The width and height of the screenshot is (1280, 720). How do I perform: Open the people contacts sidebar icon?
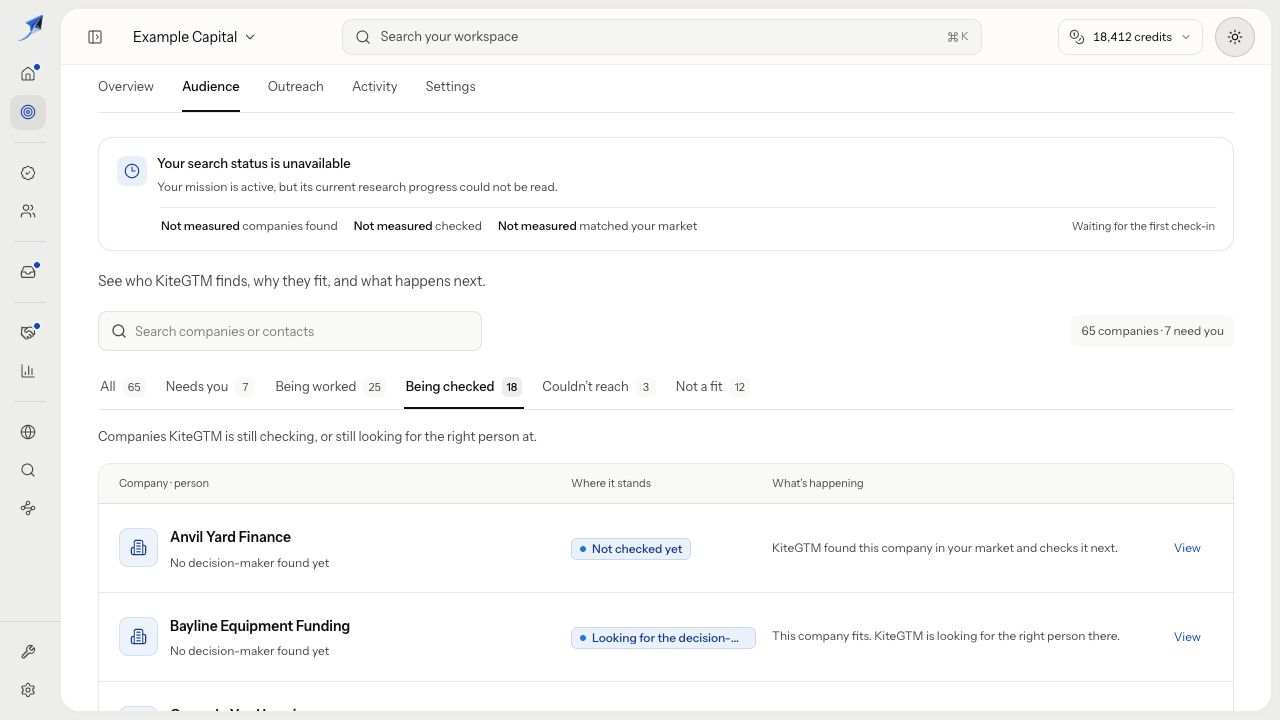(28, 211)
